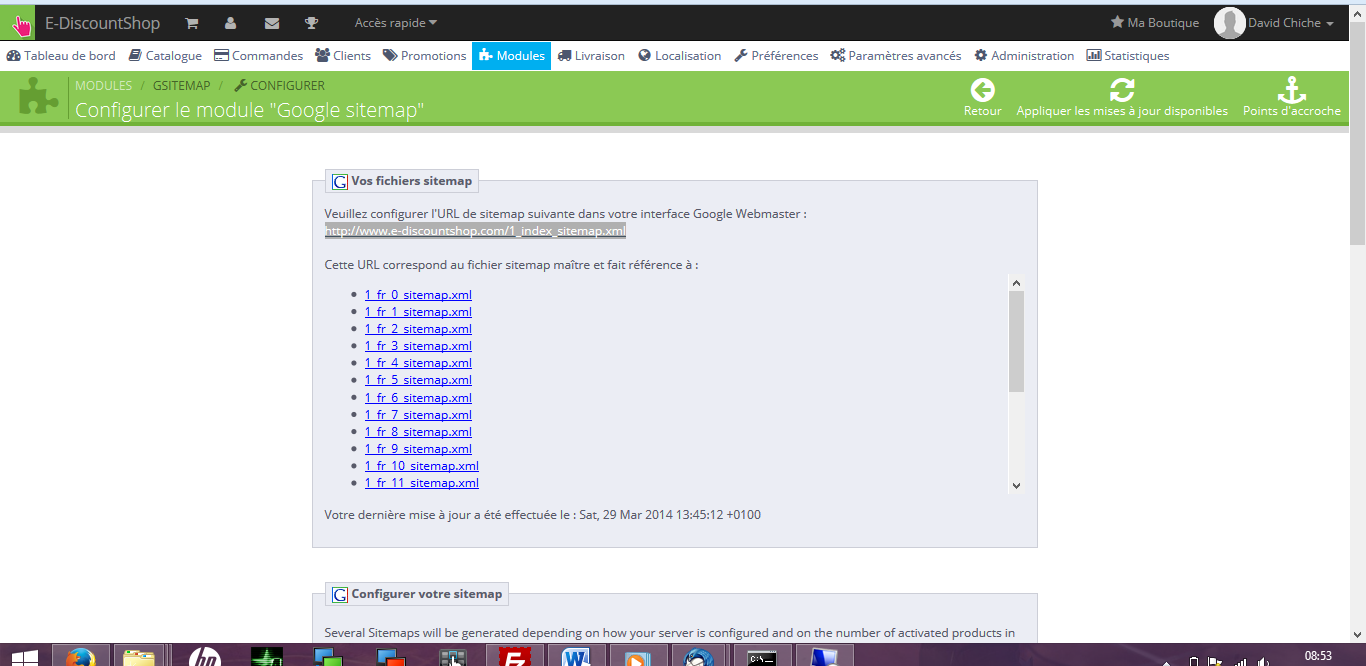The height and width of the screenshot is (666, 1366).
Task: Open Thunderbird from the taskbar
Action: 697,657
